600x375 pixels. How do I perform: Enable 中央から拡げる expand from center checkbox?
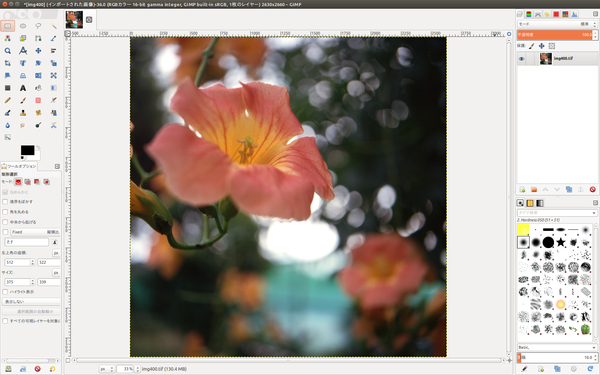point(5,222)
